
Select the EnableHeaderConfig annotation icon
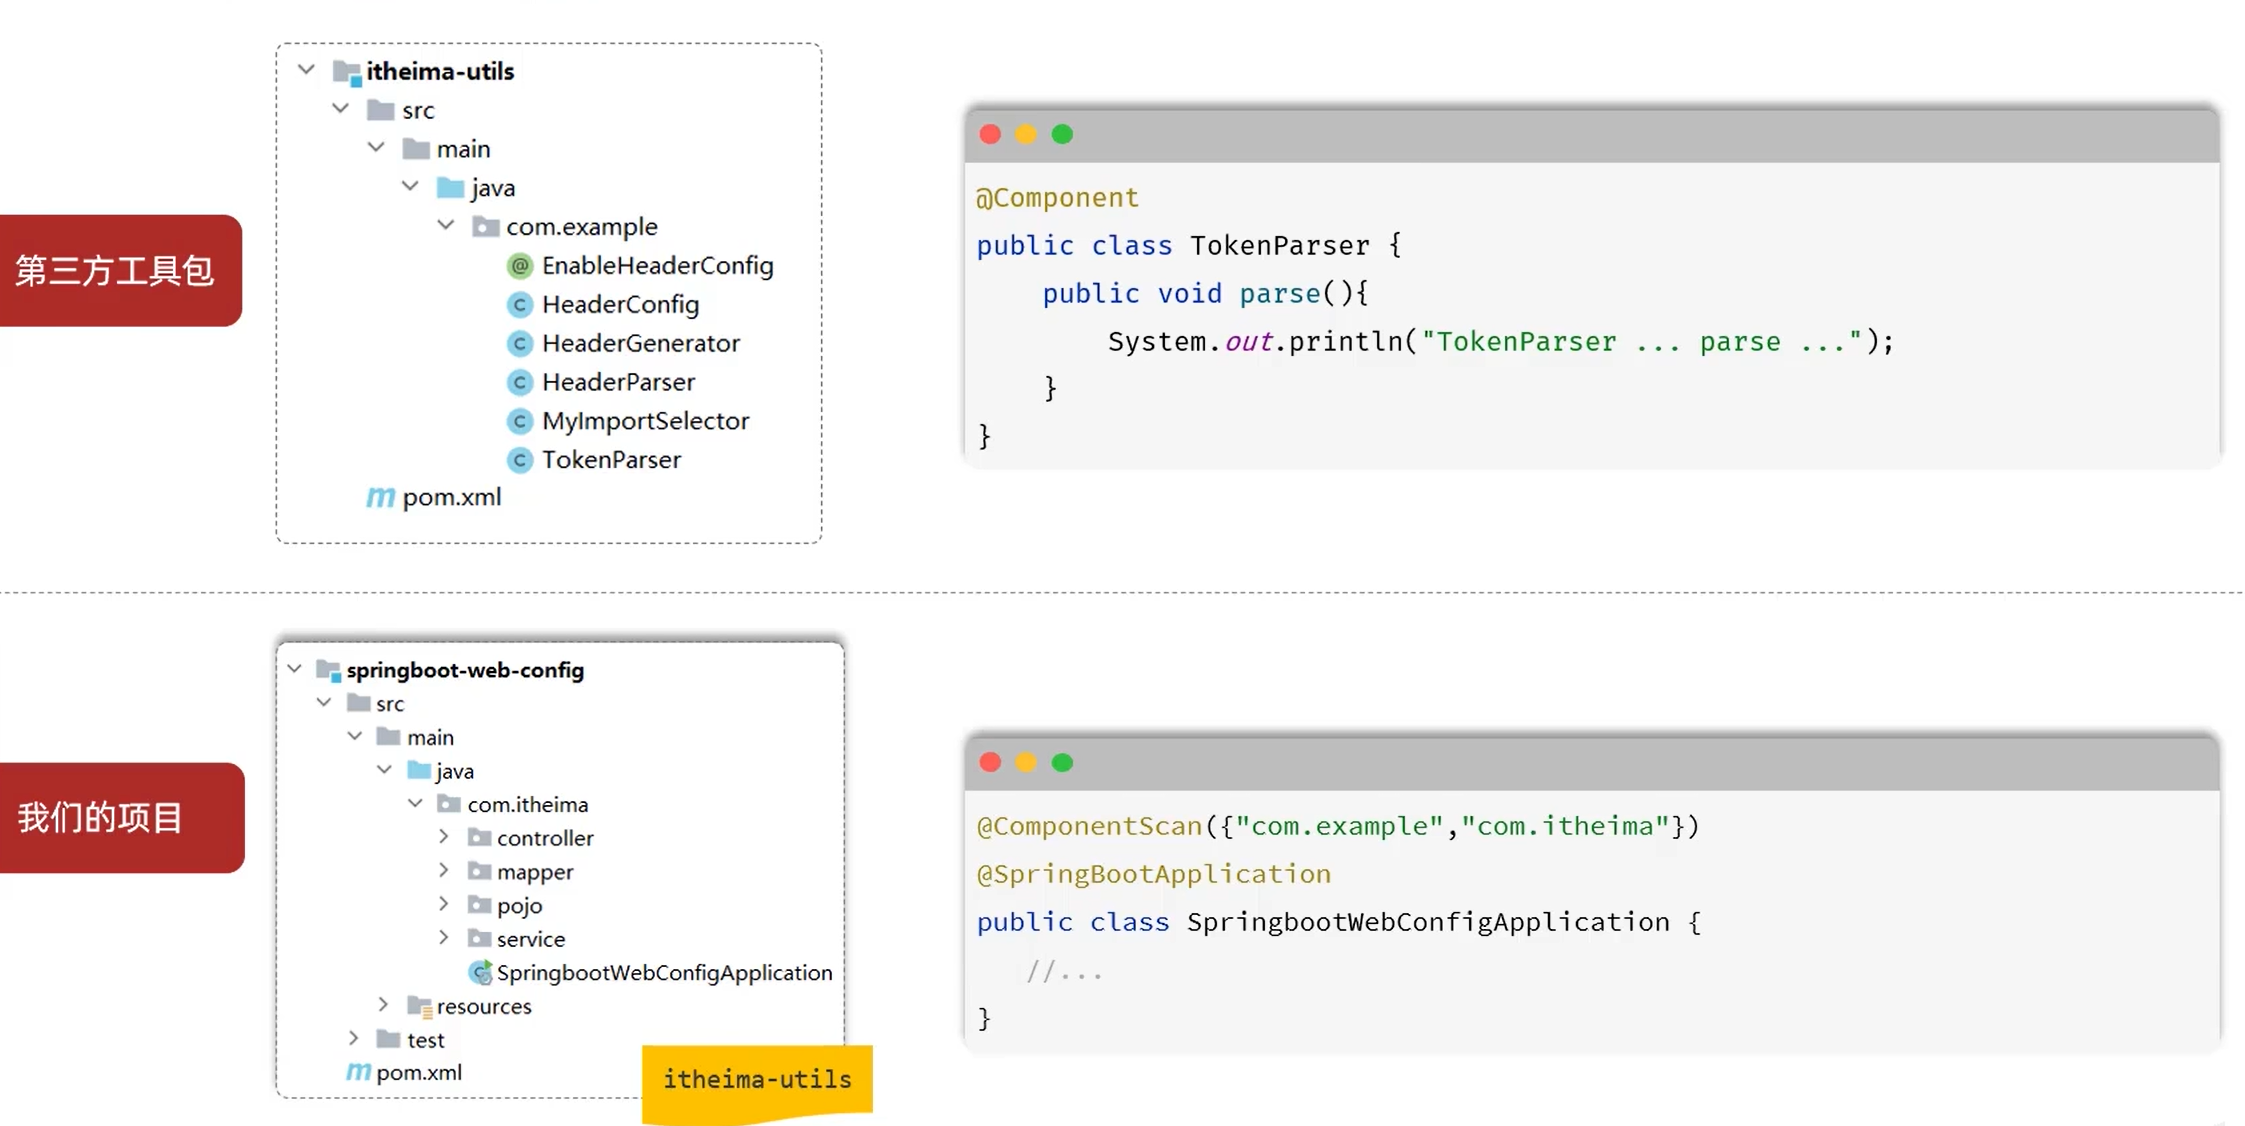point(519,266)
